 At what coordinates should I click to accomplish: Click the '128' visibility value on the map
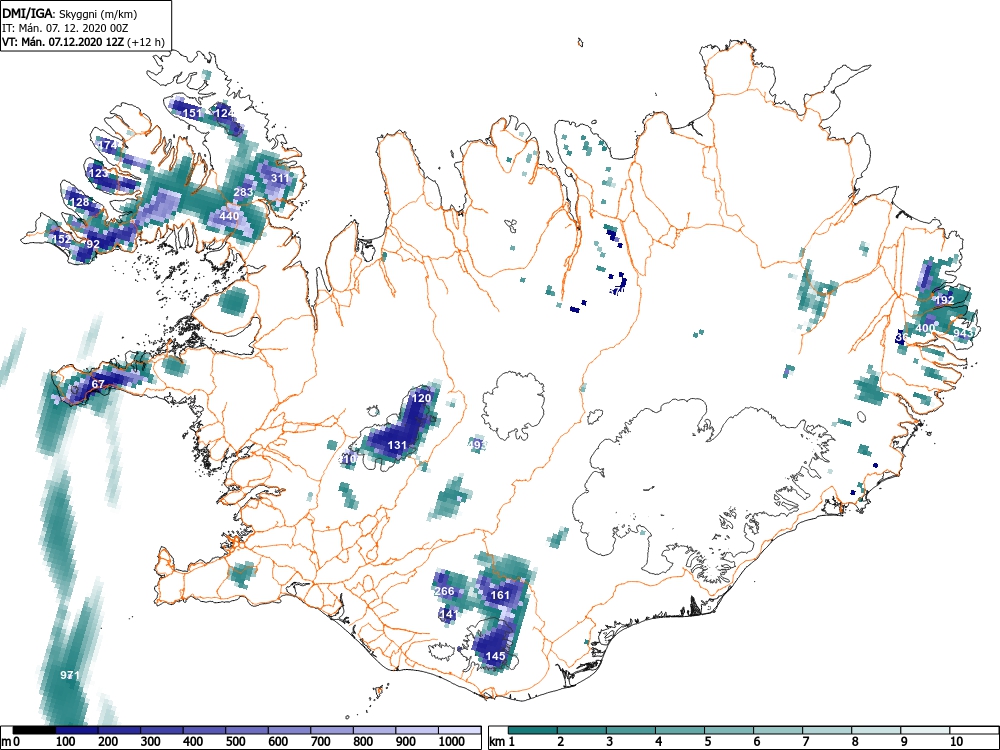tap(79, 202)
